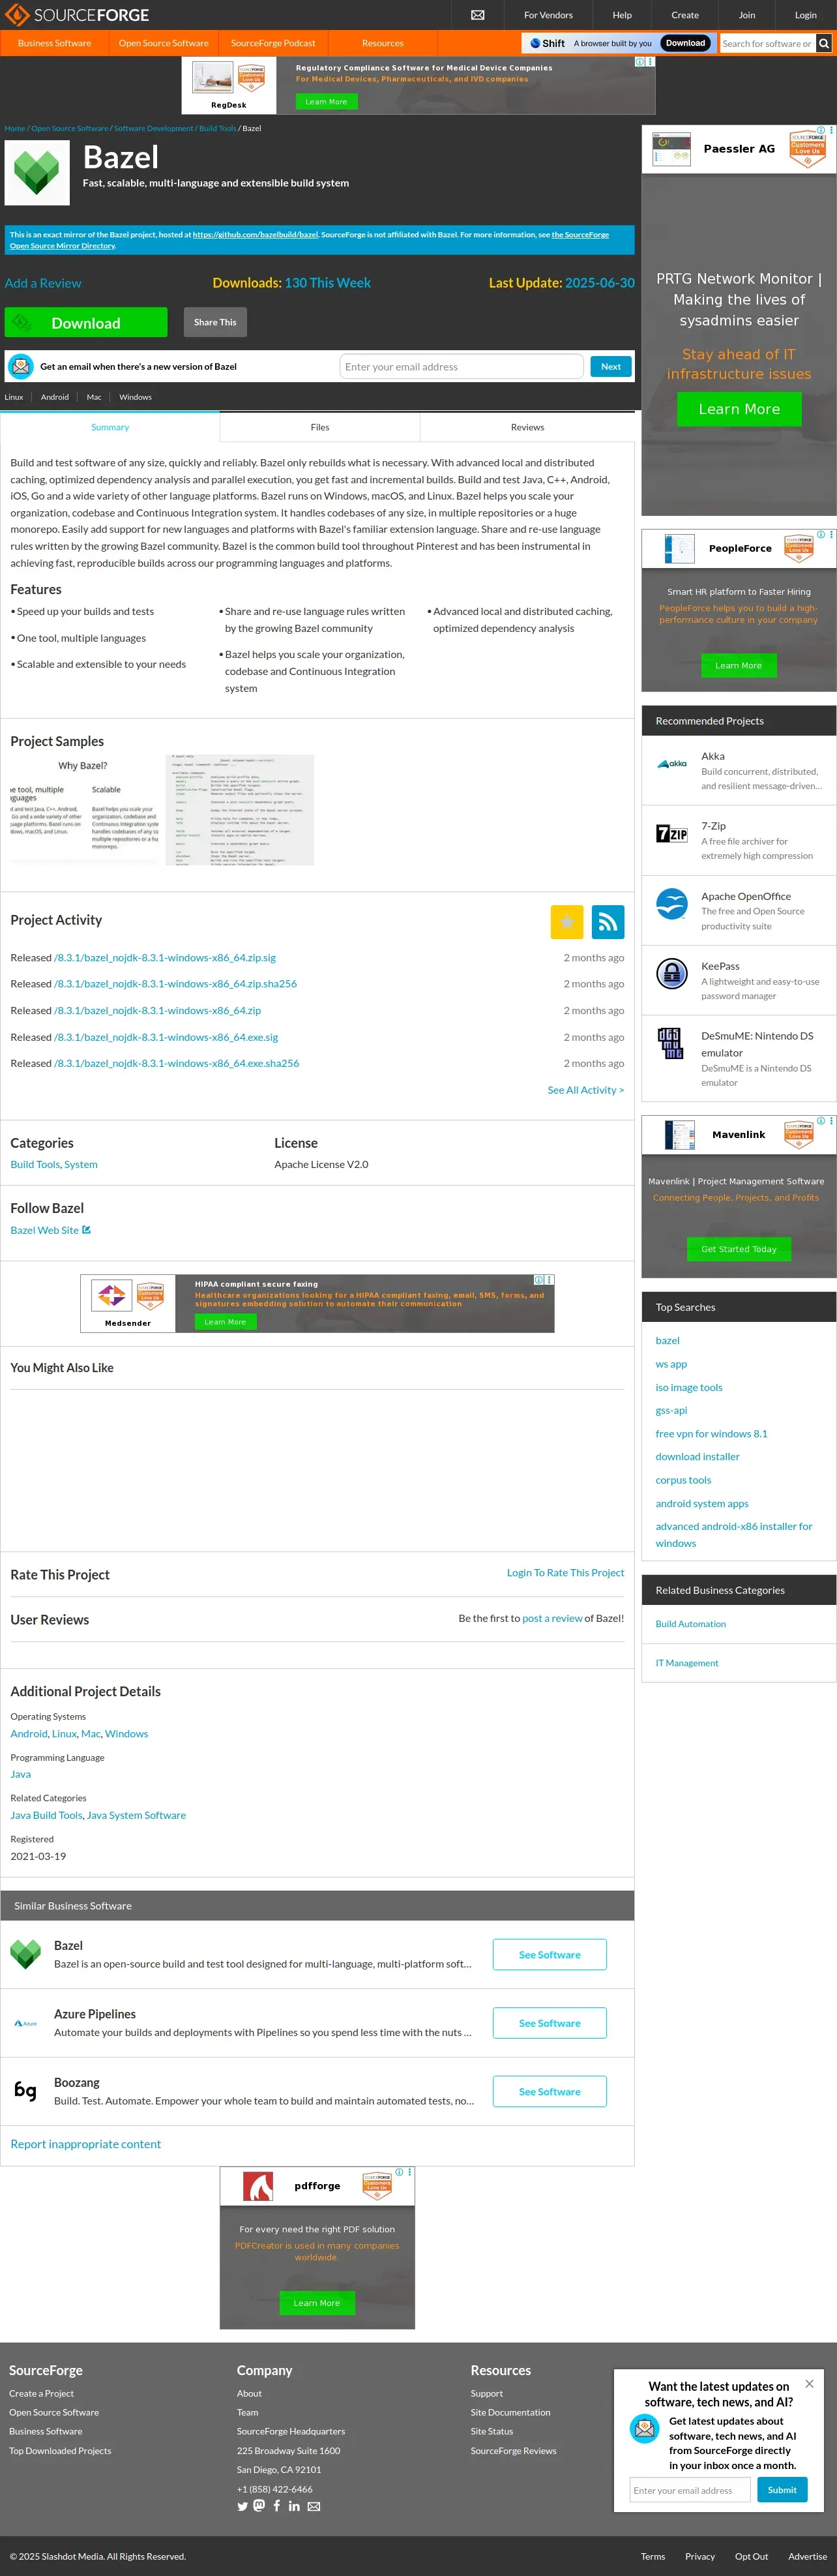Focus the Search for software field
The height and width of the screenshot is (2576, 837).
pos(768,43)
